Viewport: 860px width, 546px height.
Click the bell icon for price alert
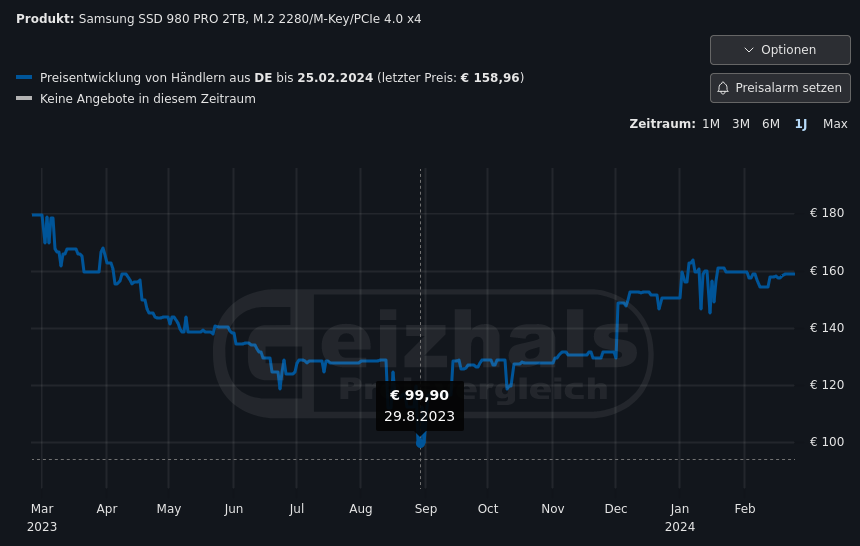723,88
